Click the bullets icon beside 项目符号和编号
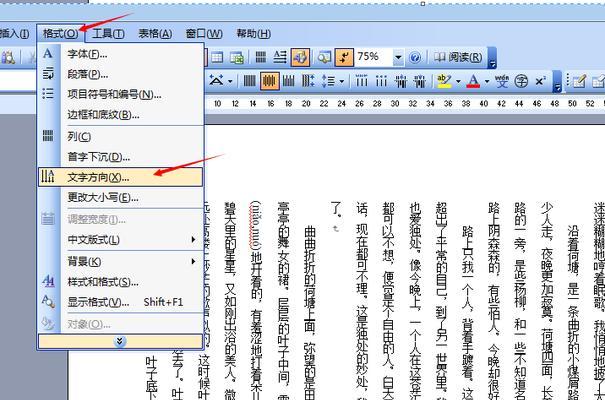 [x=48, y=93]
